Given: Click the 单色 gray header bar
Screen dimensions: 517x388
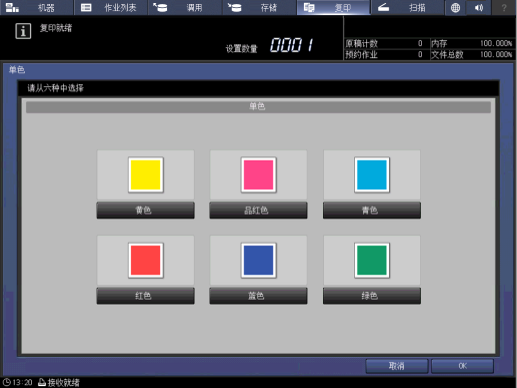Looking at the screenshot, I should click(258, 107).
